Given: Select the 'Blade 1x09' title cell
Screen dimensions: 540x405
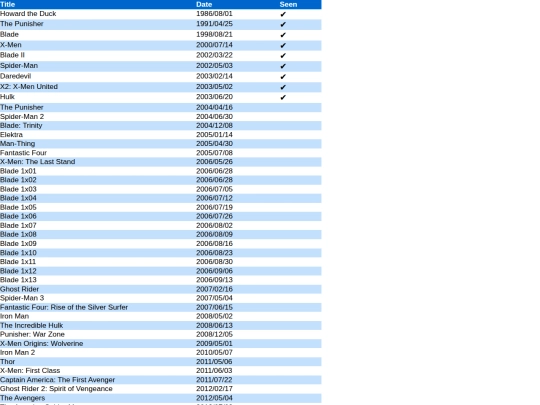Looking at the screenshot, I should [x=18, y=244].
